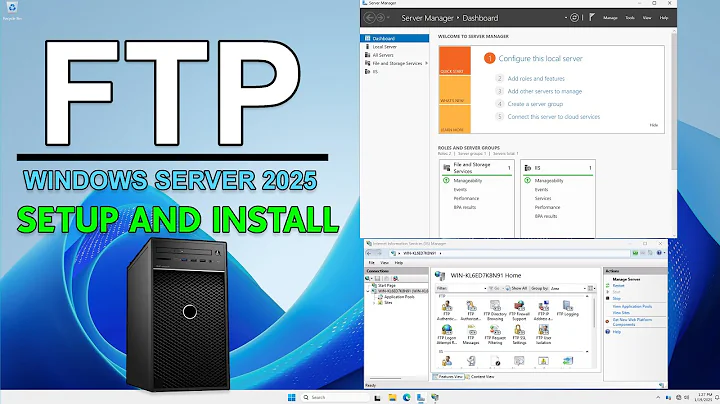Open Recycle Bin on desktop

12,11
